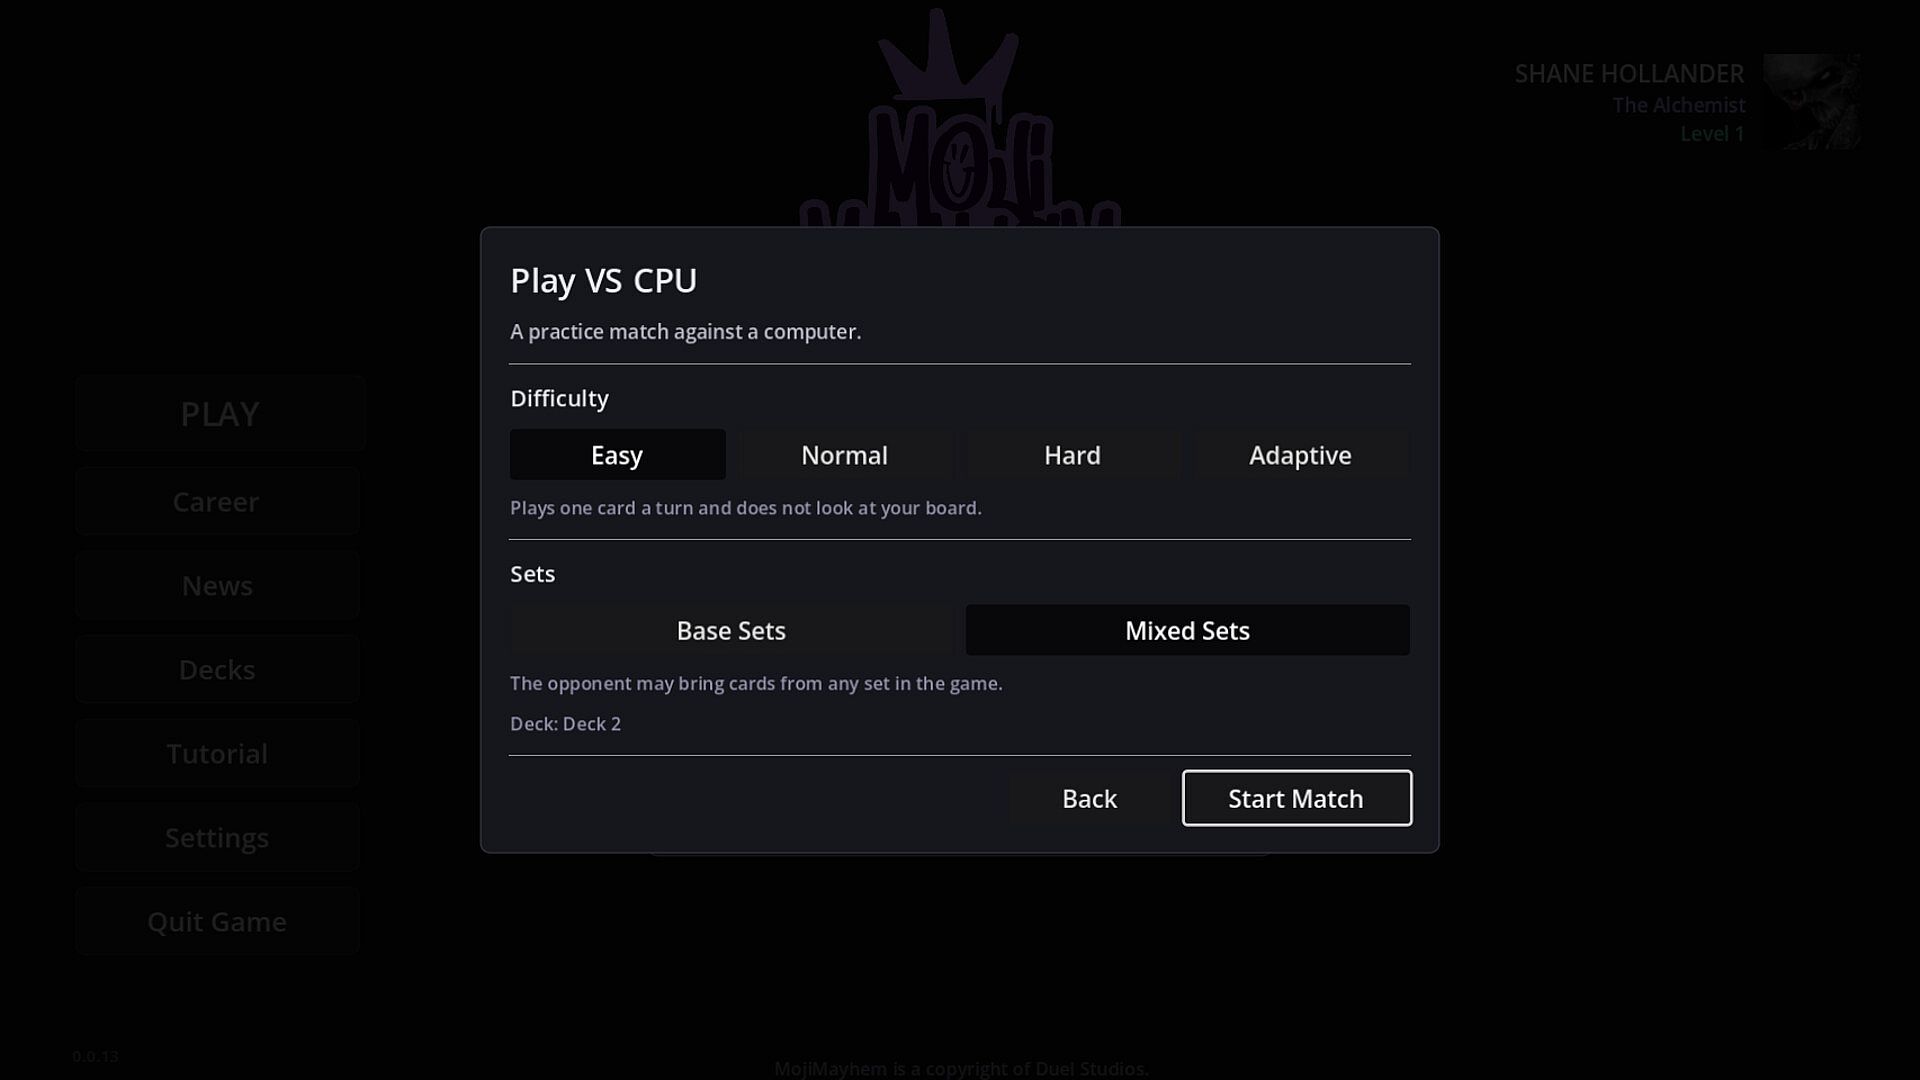
Task: Set difficulty to Hard
Action: [1072, 455]
